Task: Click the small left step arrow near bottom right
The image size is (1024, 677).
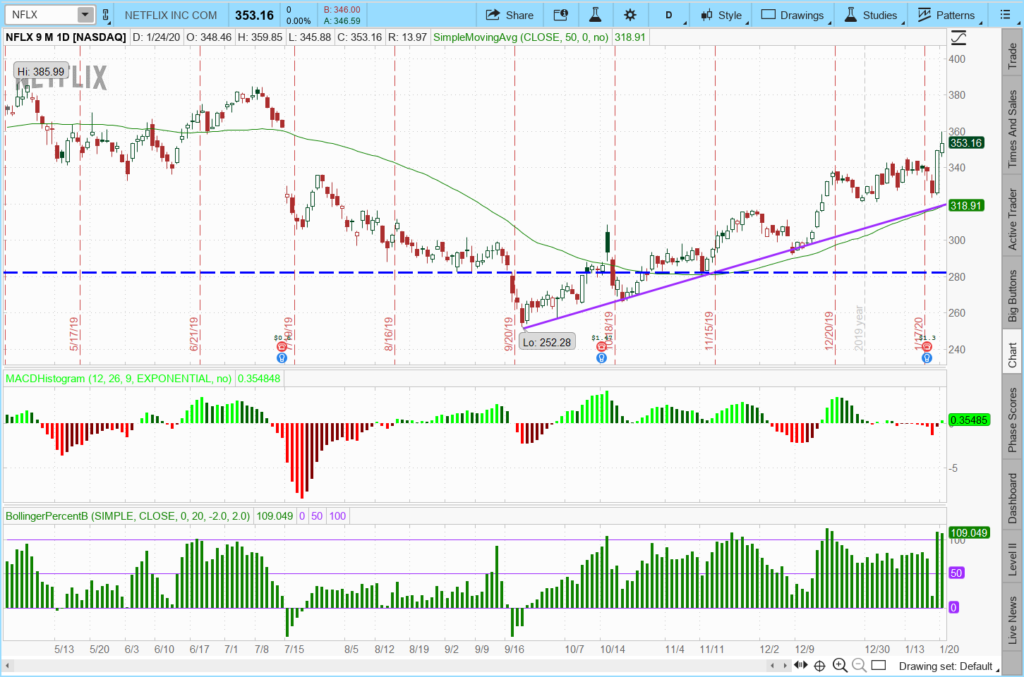Action: coord(773,666)
